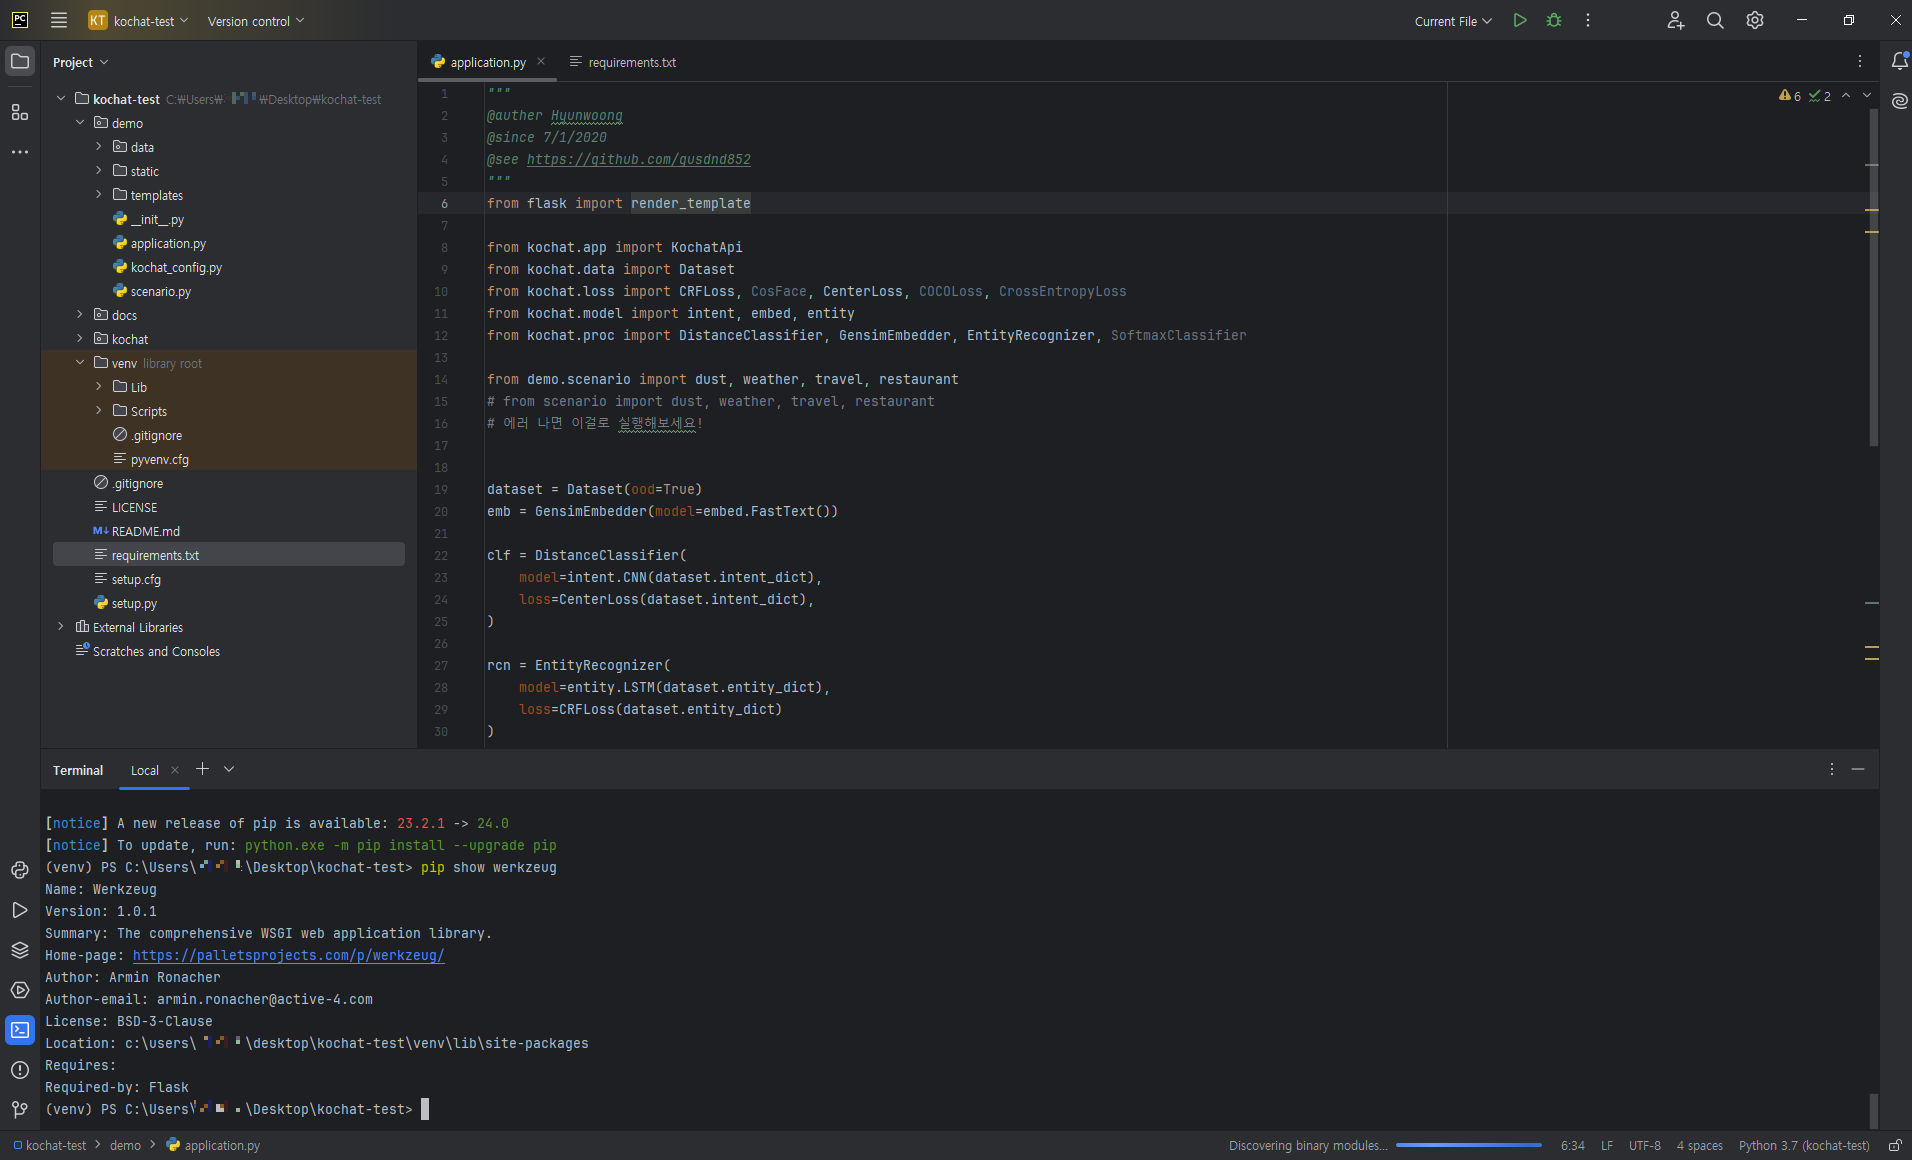Viewport: 1912px width, 1160px height.
Task: Open the main hamburger menu
Action: click(x=59, y=20)
